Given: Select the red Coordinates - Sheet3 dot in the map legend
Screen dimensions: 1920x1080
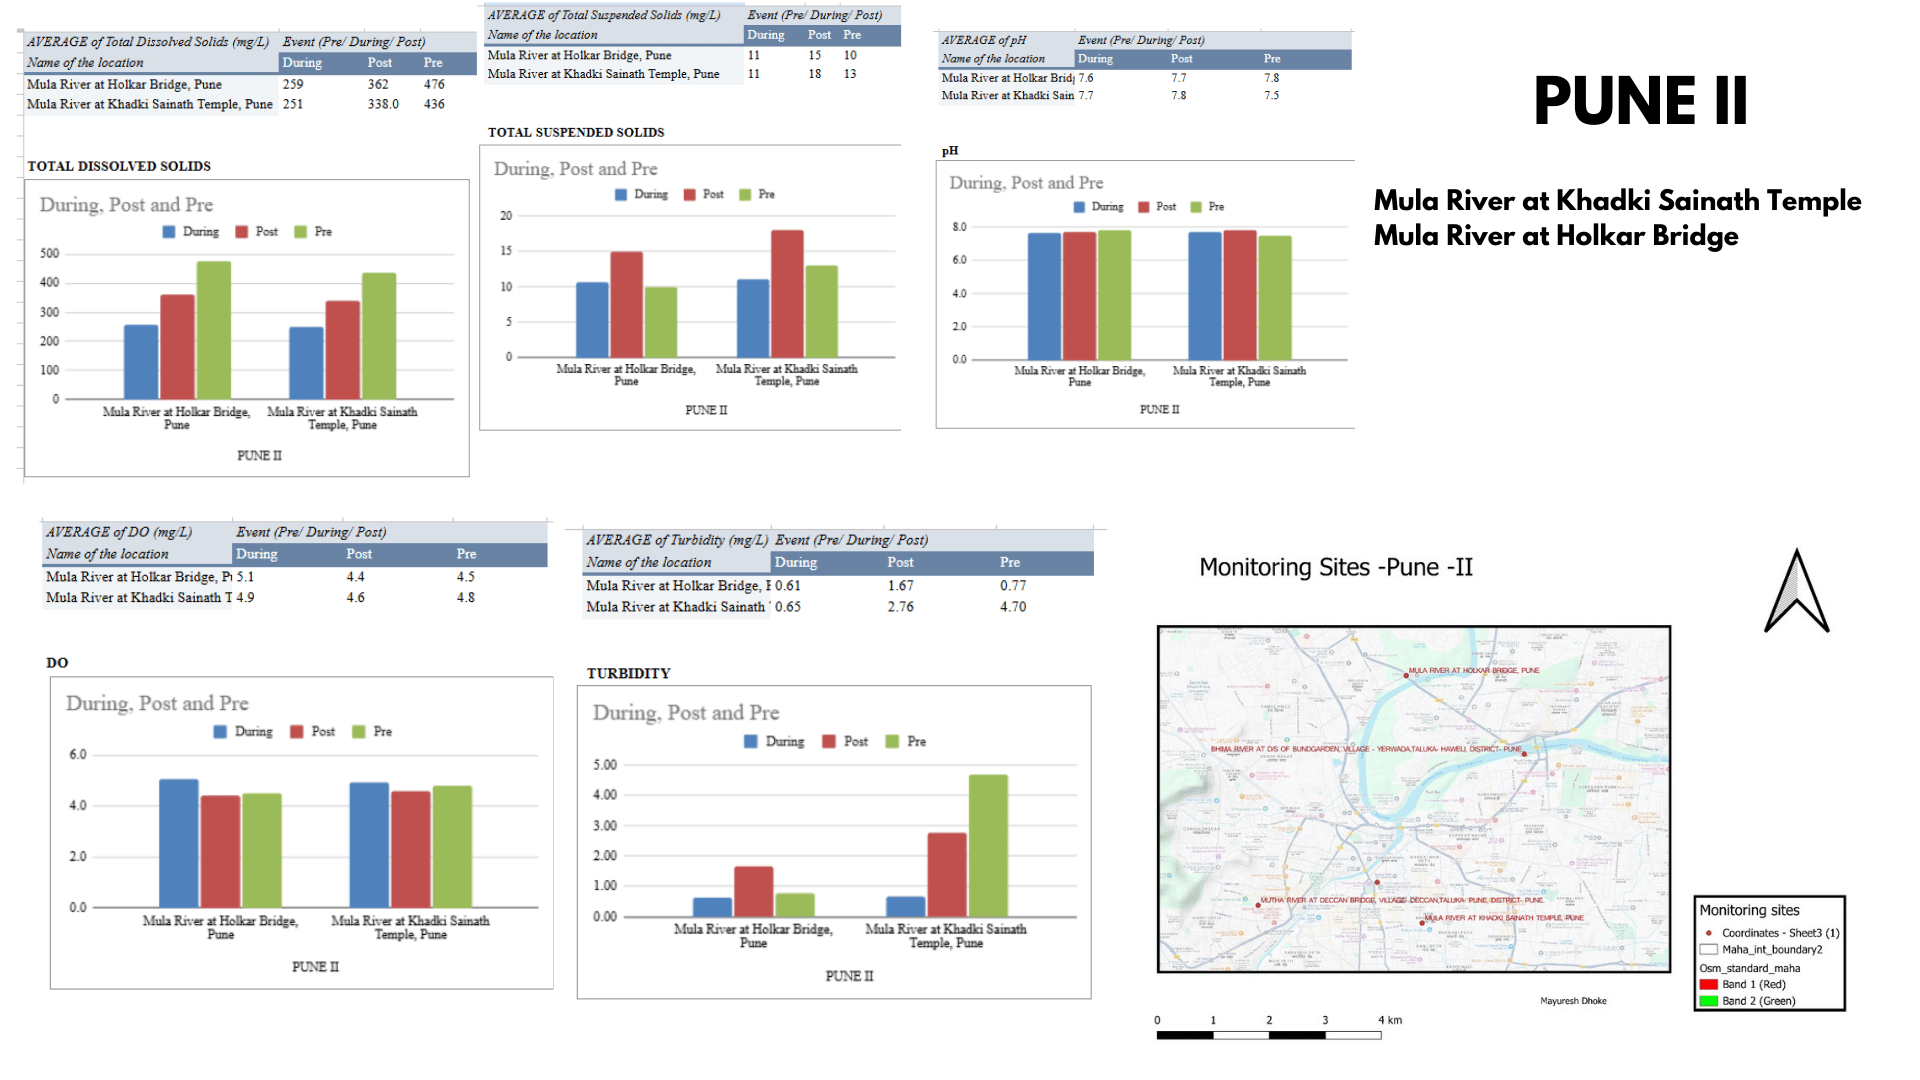Looking at the screenshot, I should (1708, 933).
